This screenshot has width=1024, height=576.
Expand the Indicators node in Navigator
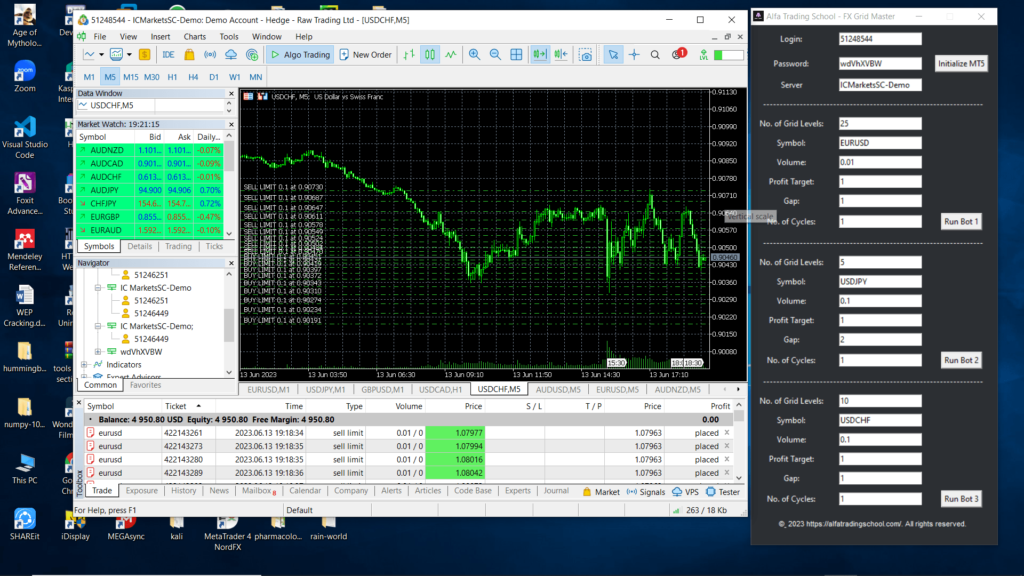[x=83, y=364]
